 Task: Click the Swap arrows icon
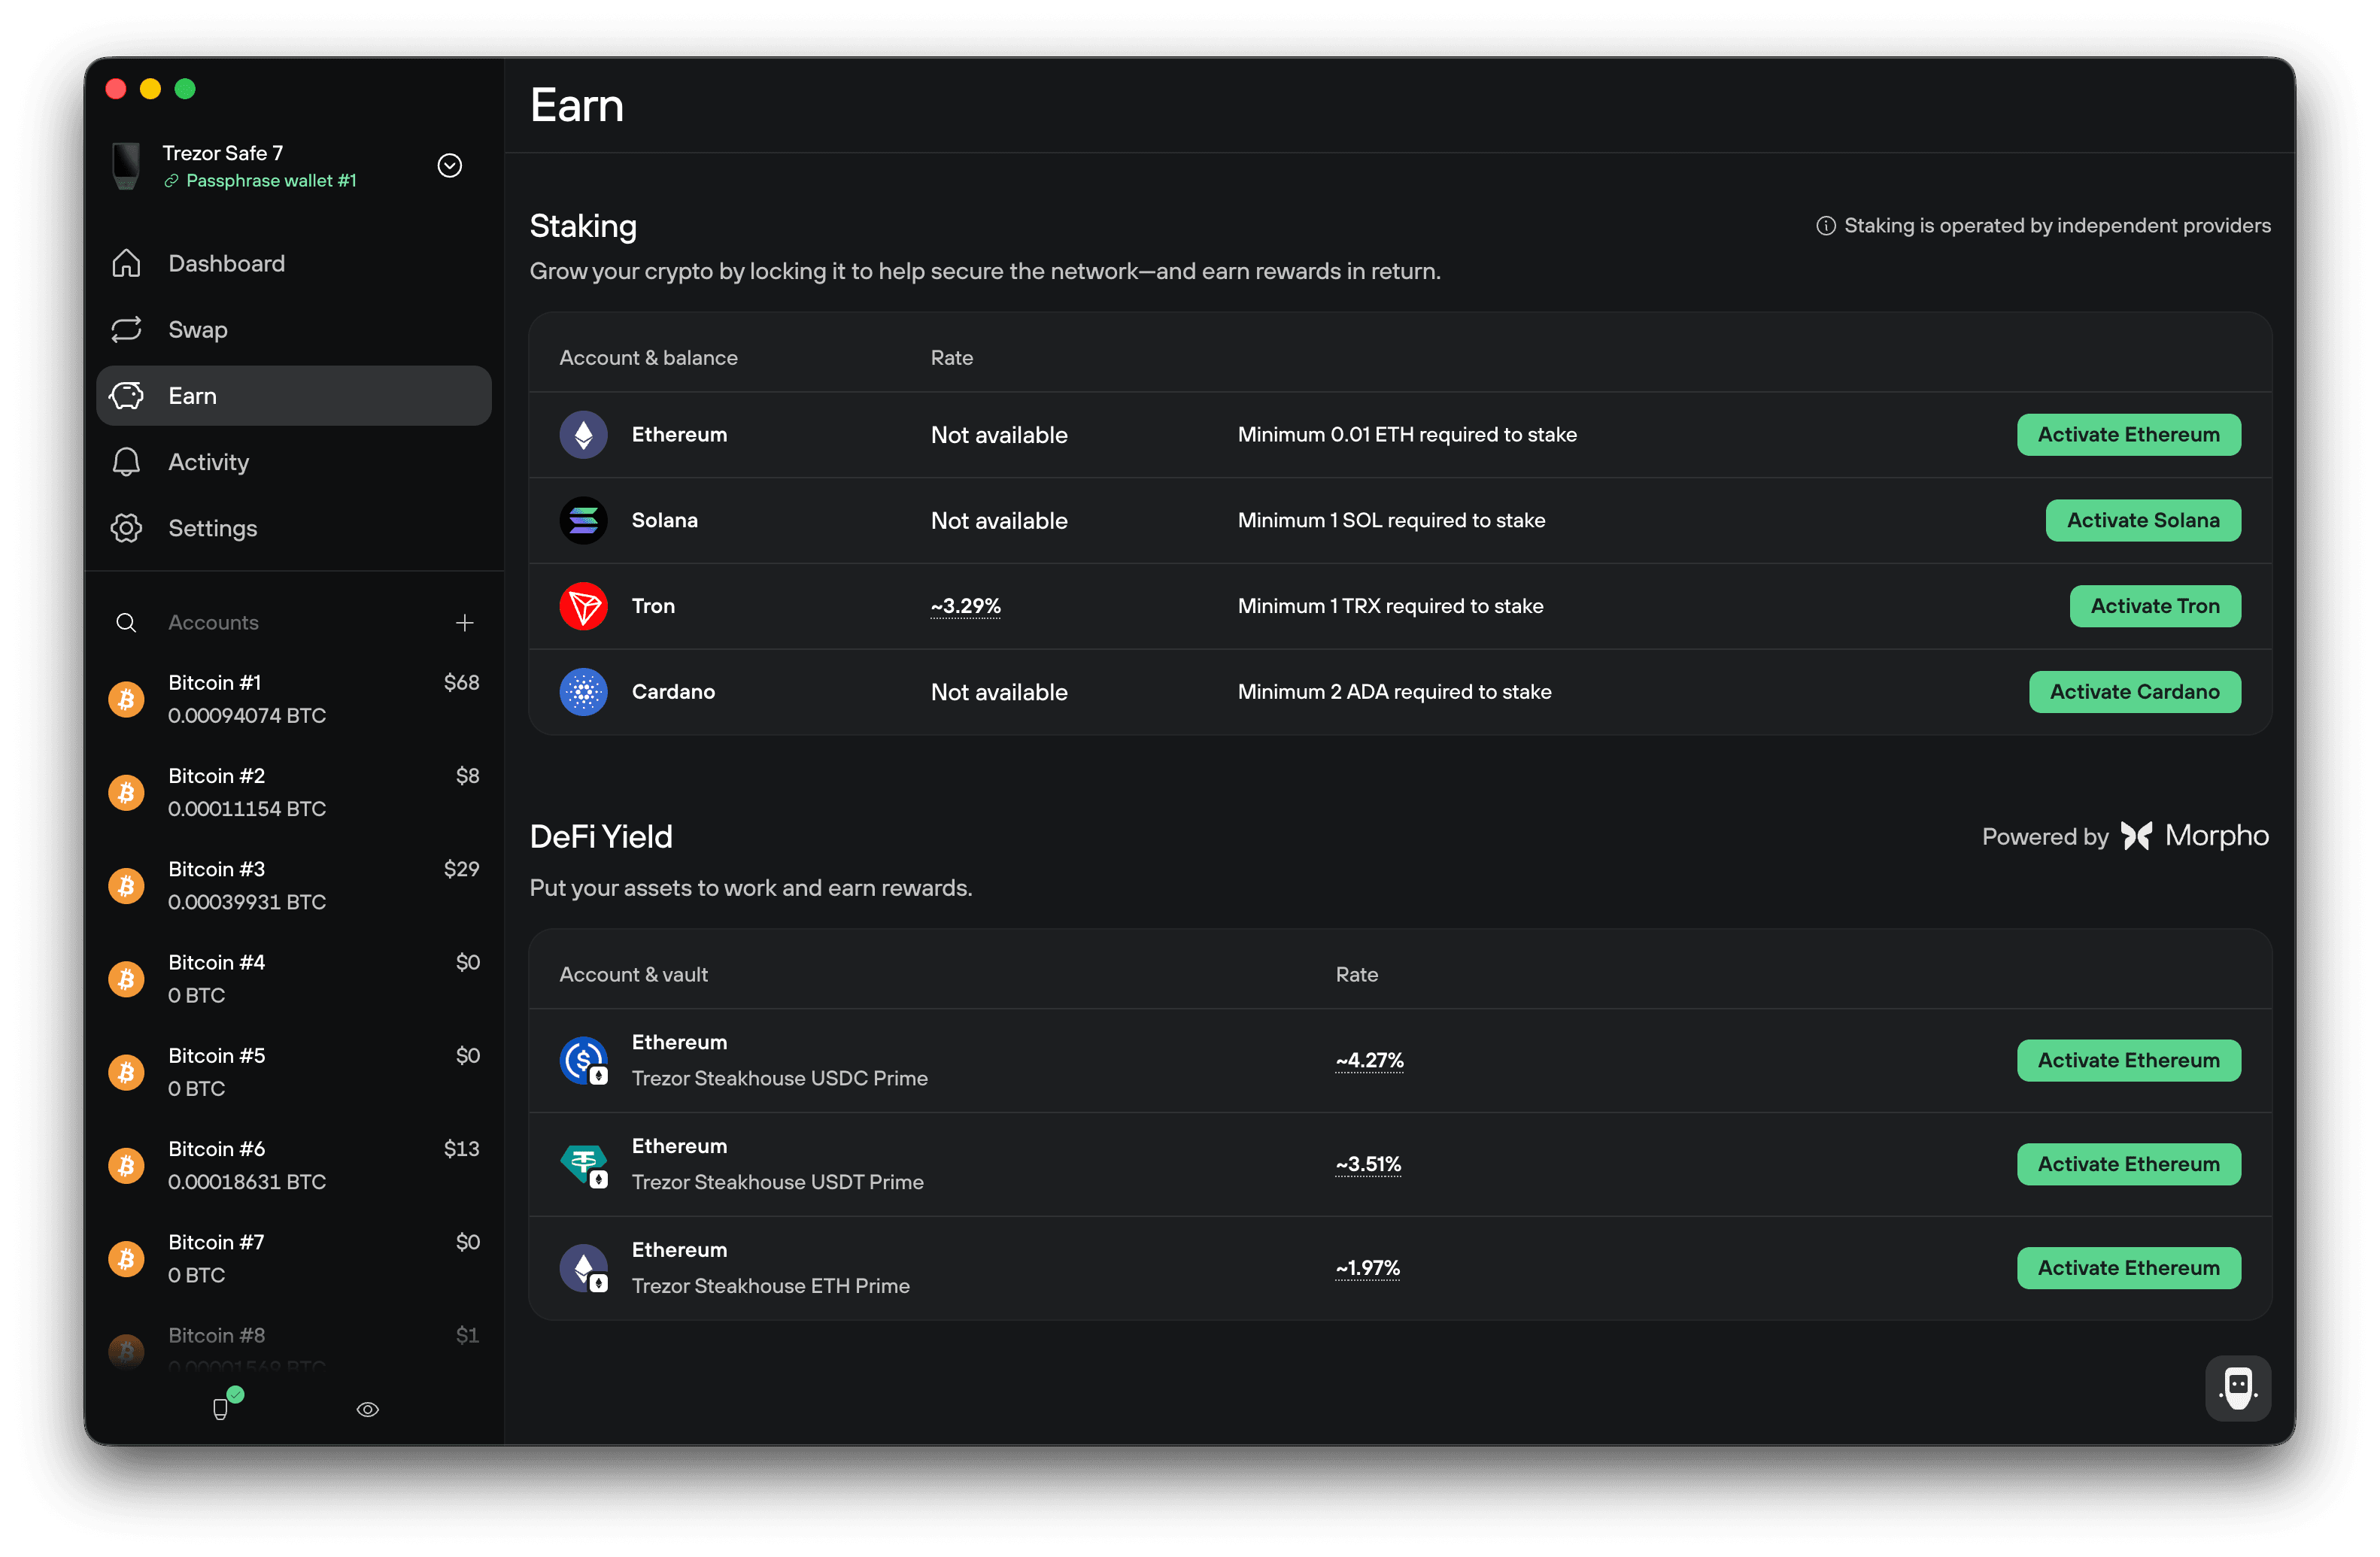126,329
